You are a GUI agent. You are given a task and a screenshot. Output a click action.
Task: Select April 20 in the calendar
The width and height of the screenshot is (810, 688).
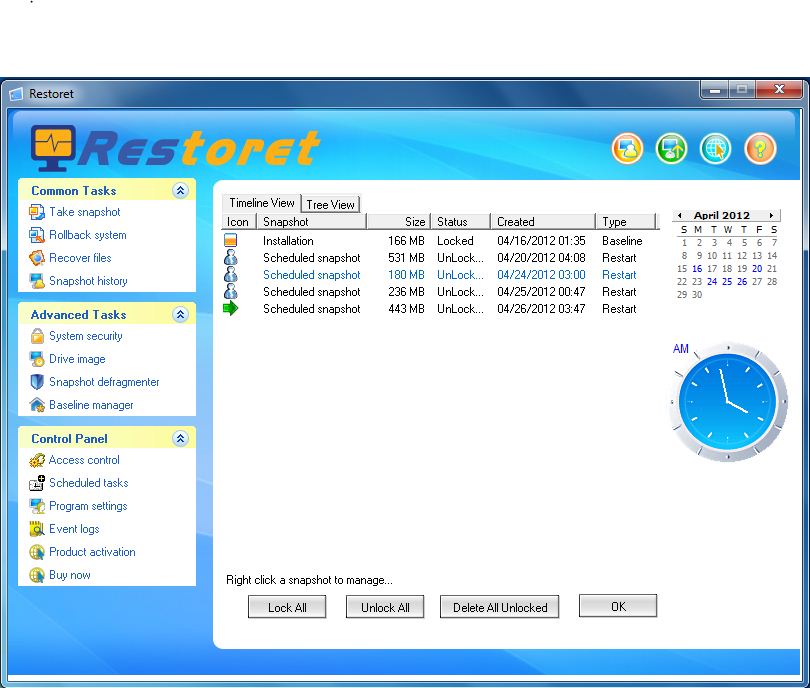(757, 269)
